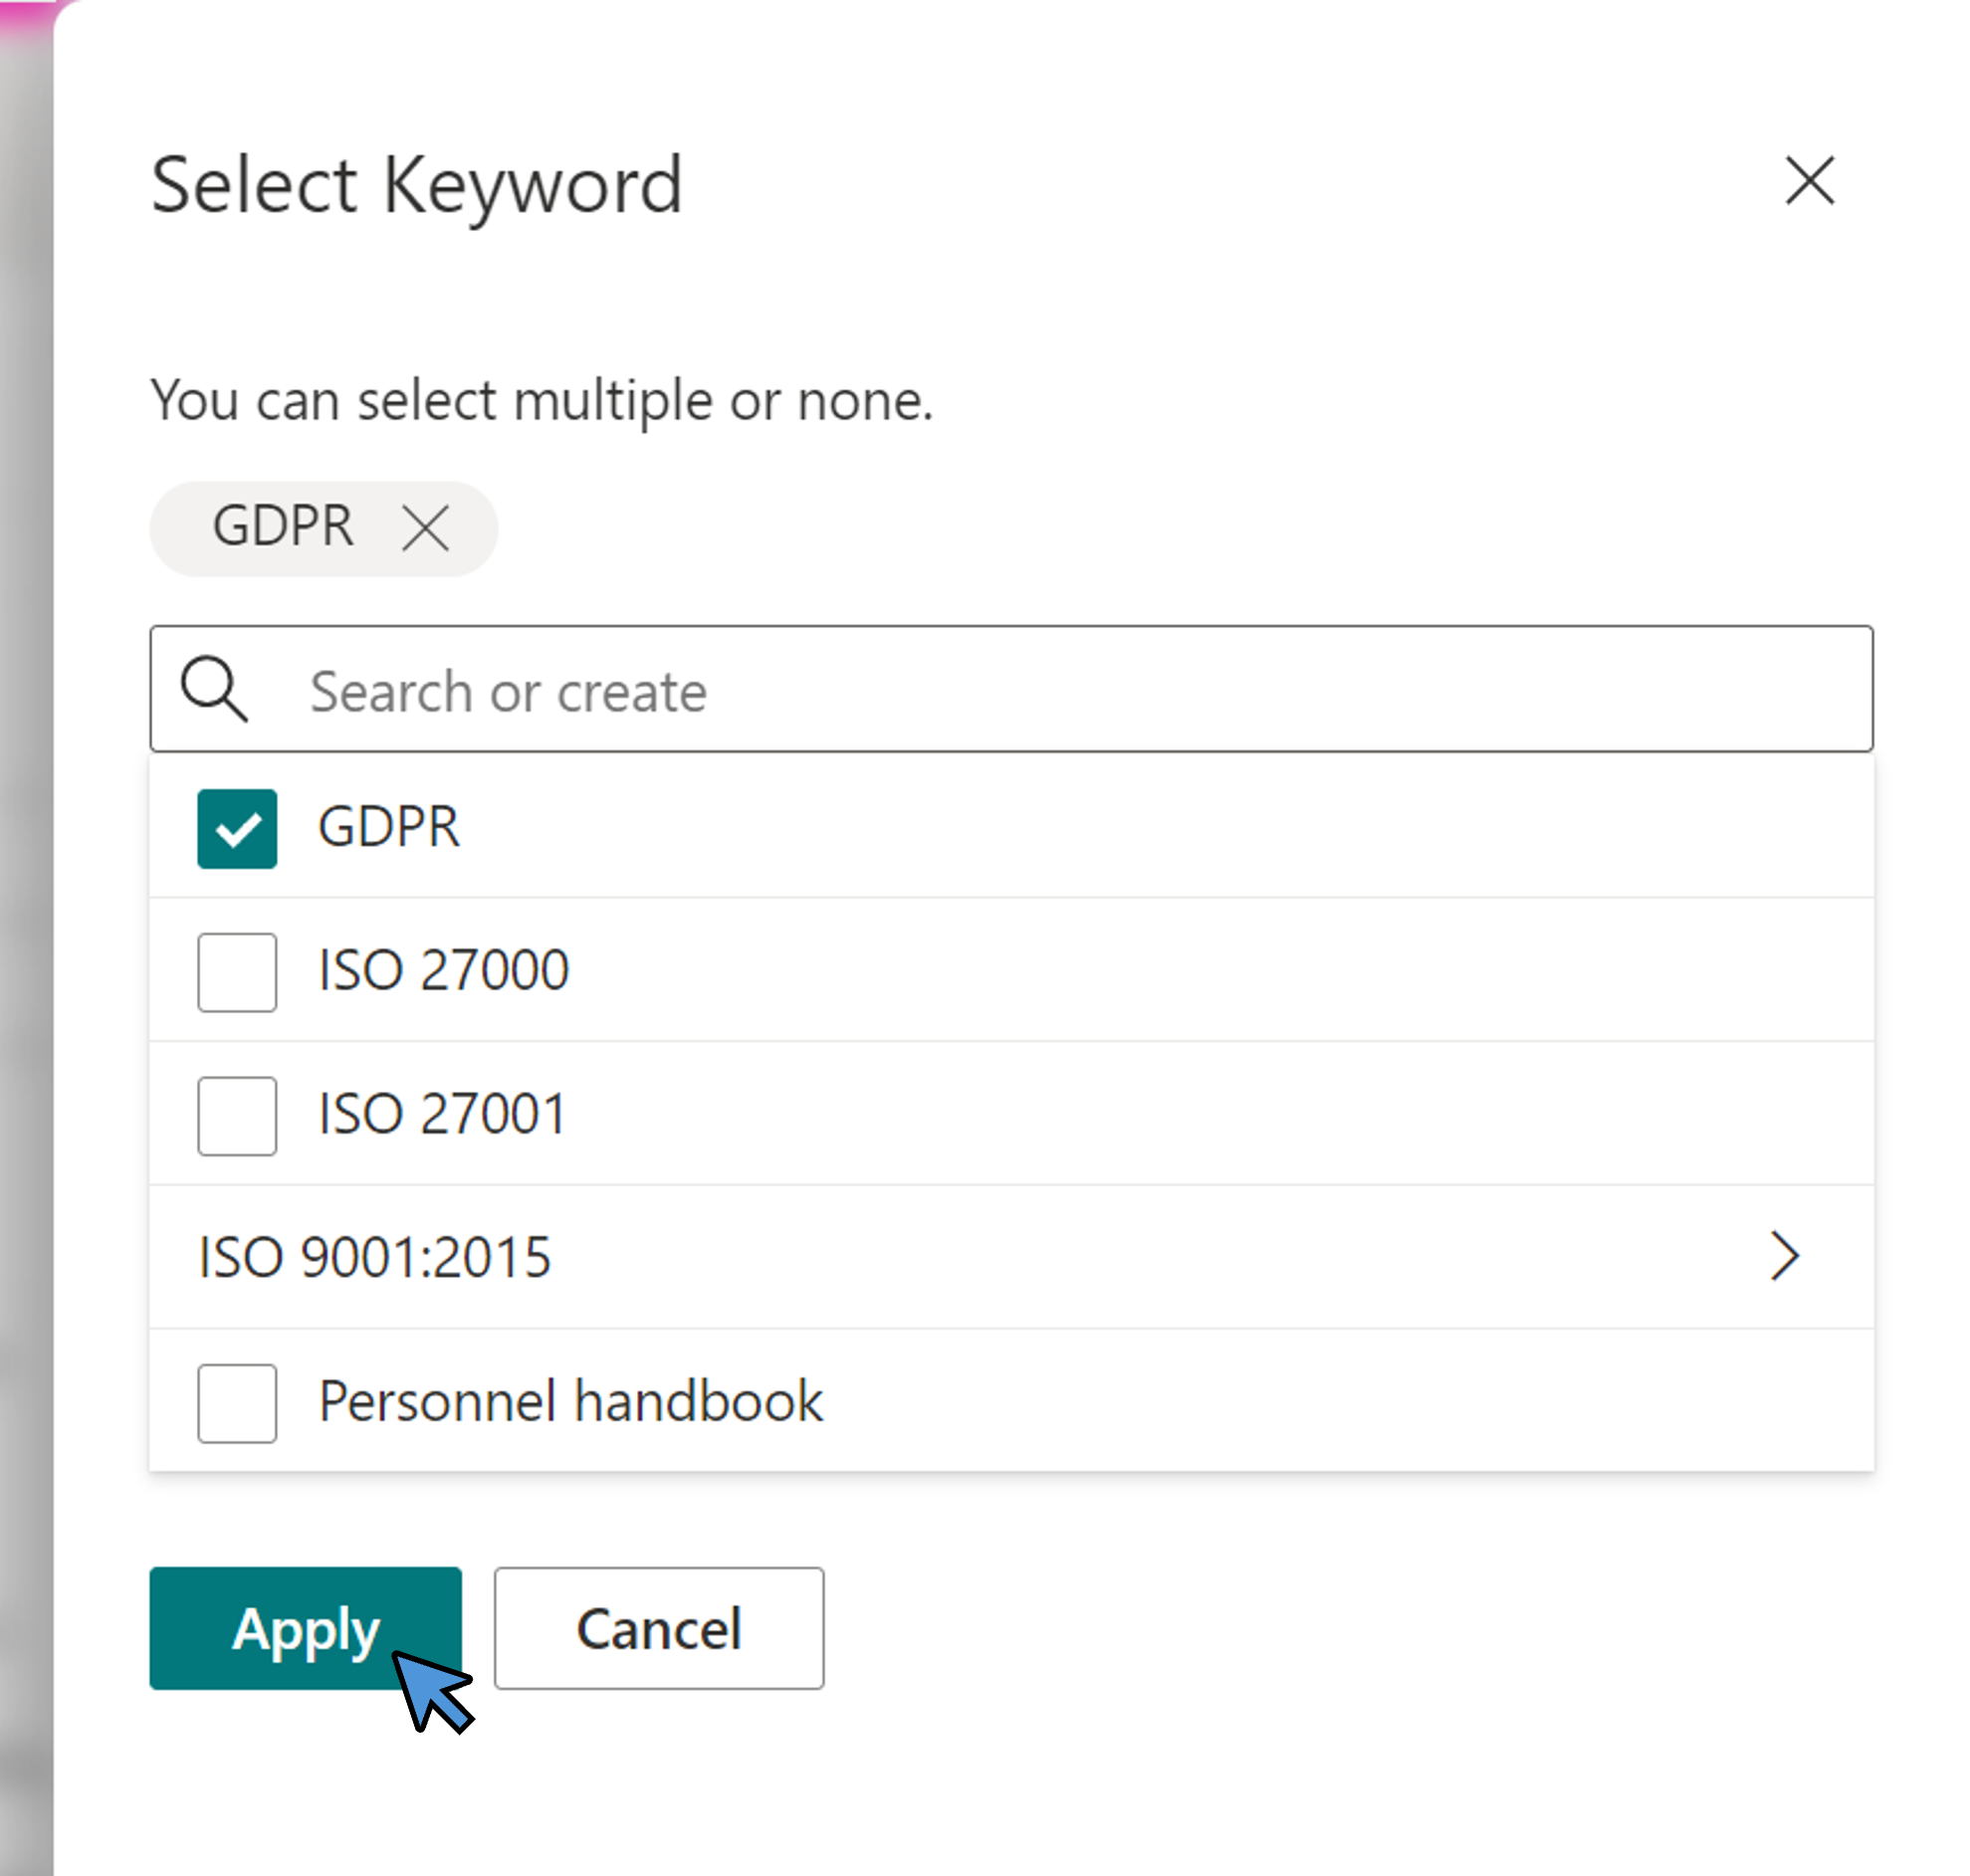Tick the ISO 27000 checkbox
This screenshot has height=1876, width=1970.
237,972
